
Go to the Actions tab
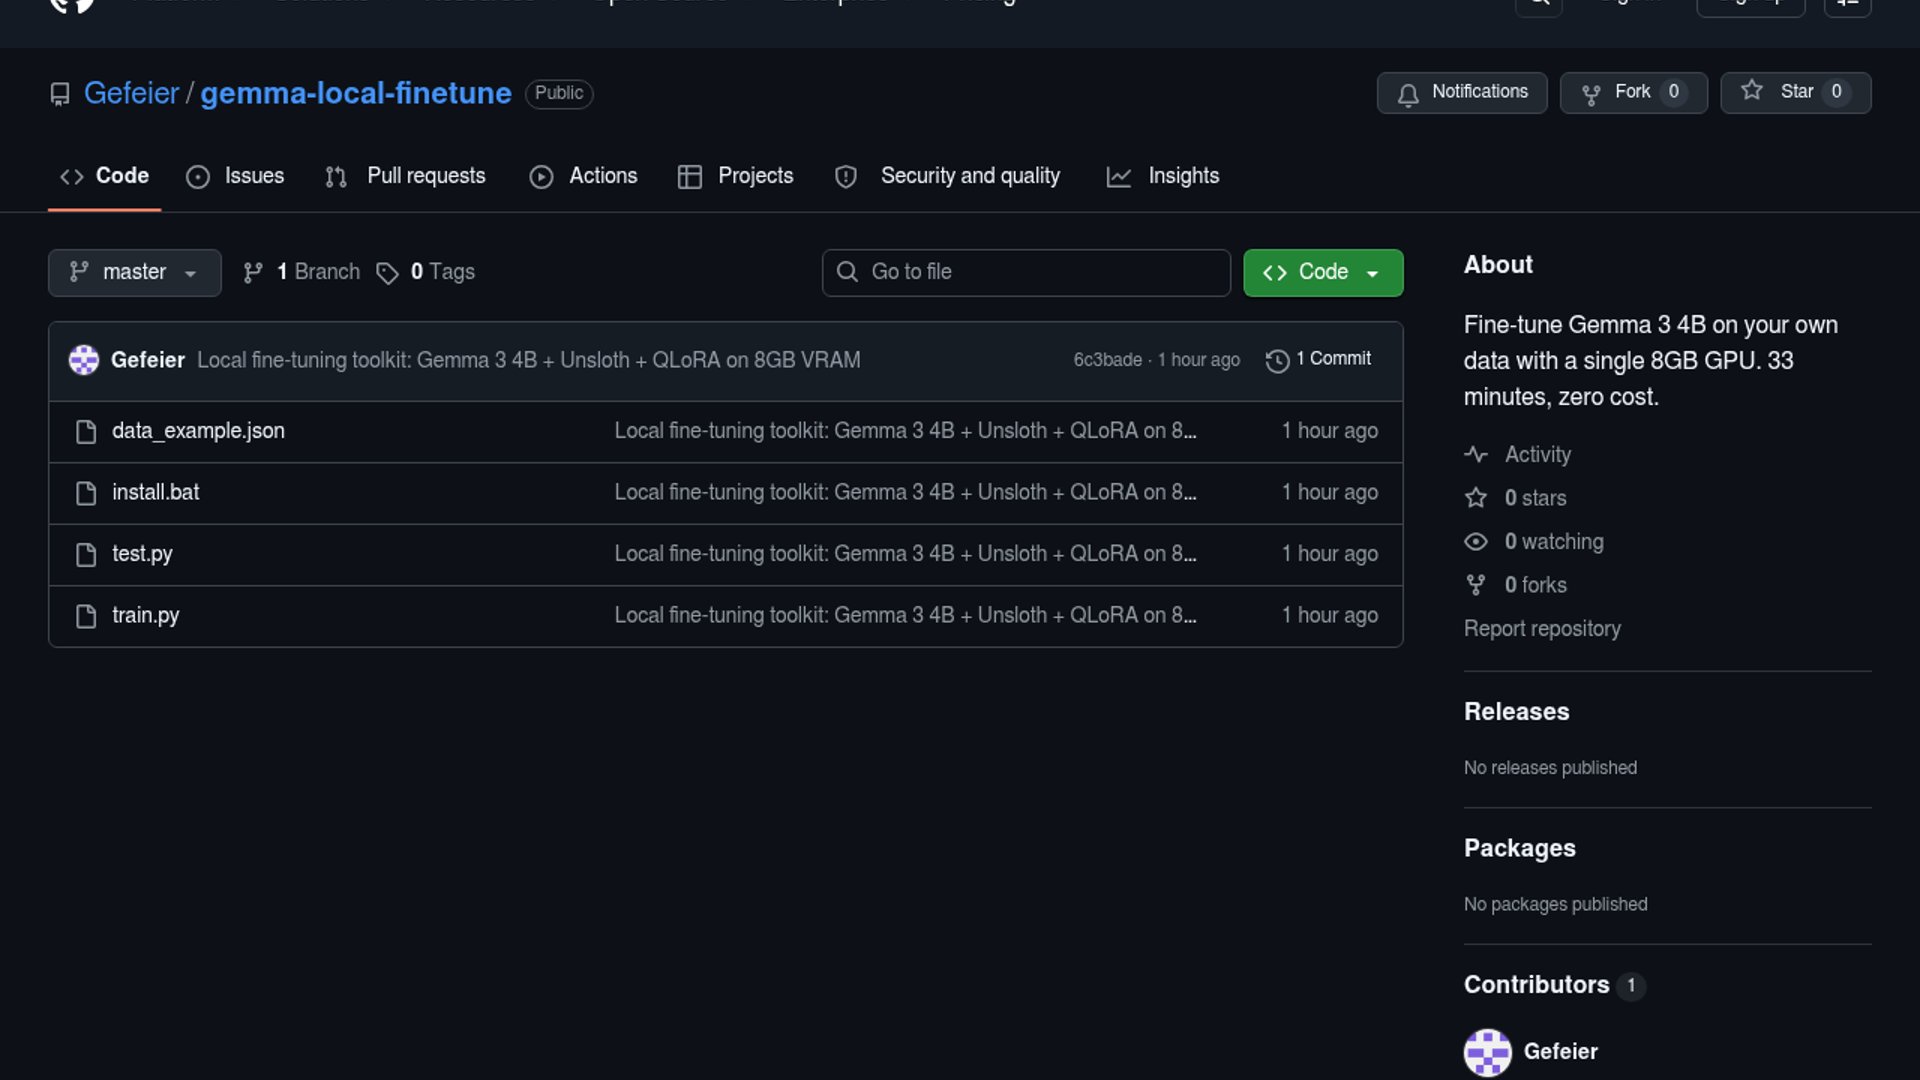tap(583, 176)
